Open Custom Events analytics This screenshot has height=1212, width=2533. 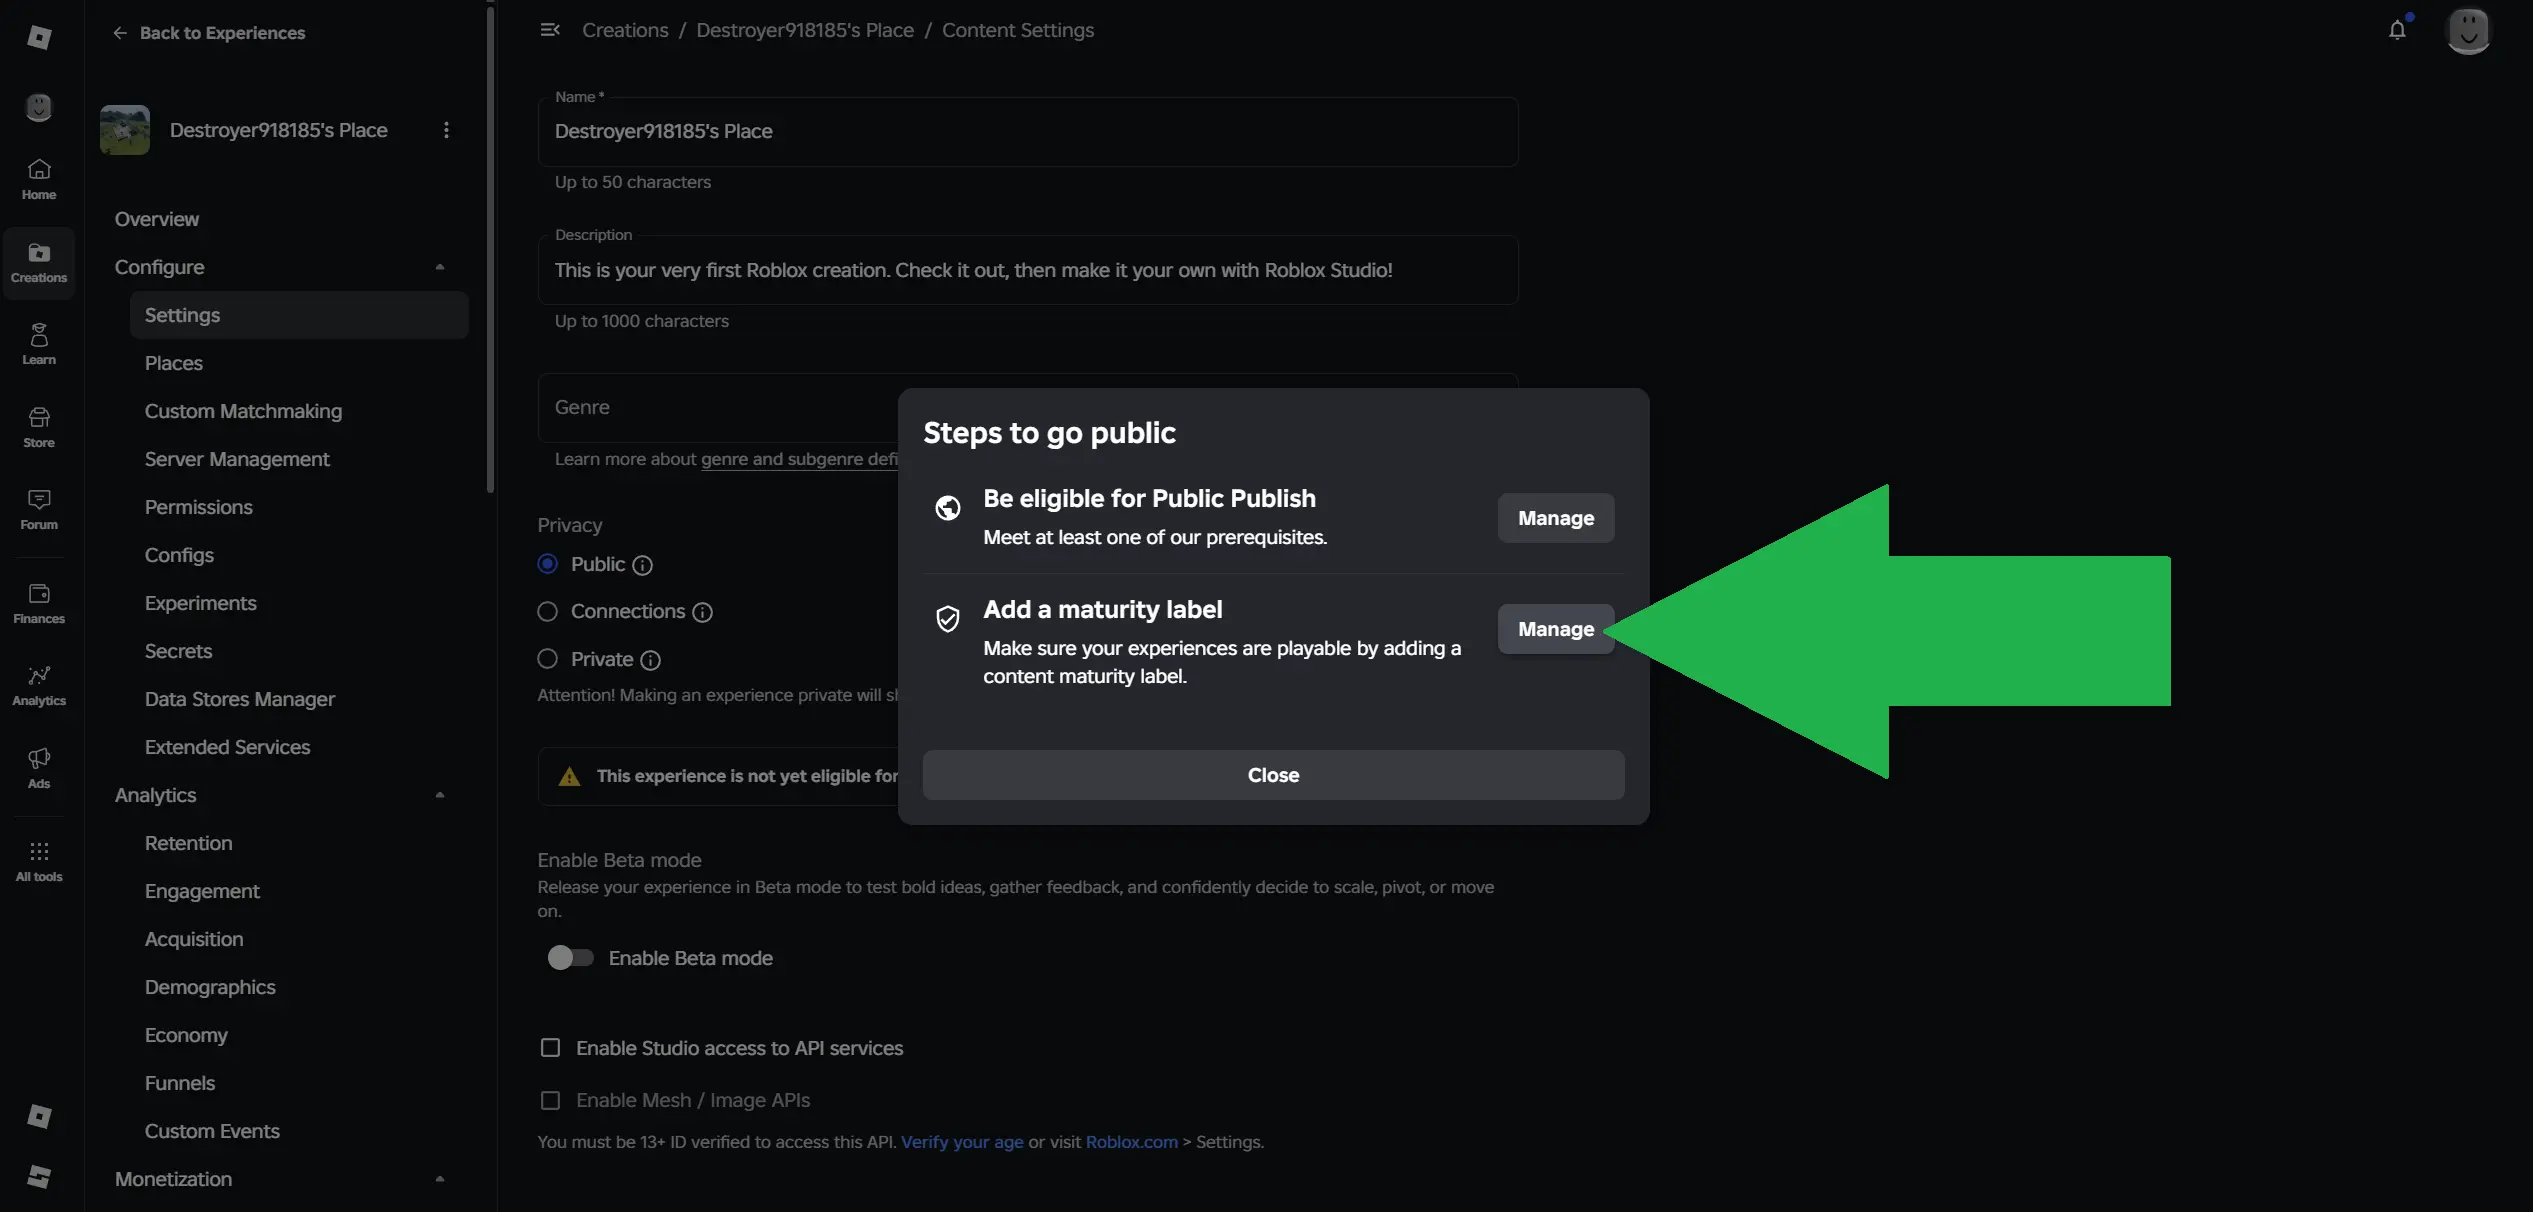coord(212,1131)
